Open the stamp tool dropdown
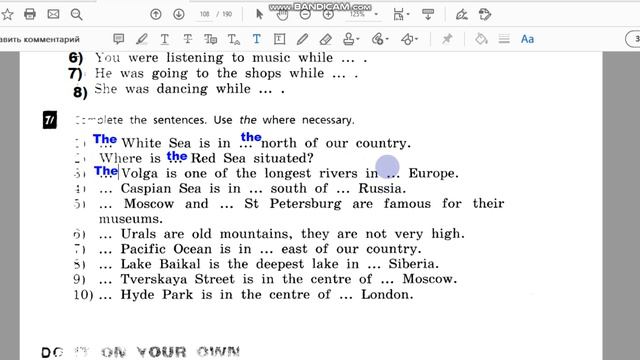This screenshot has width=640, height=360. (351, 39)
